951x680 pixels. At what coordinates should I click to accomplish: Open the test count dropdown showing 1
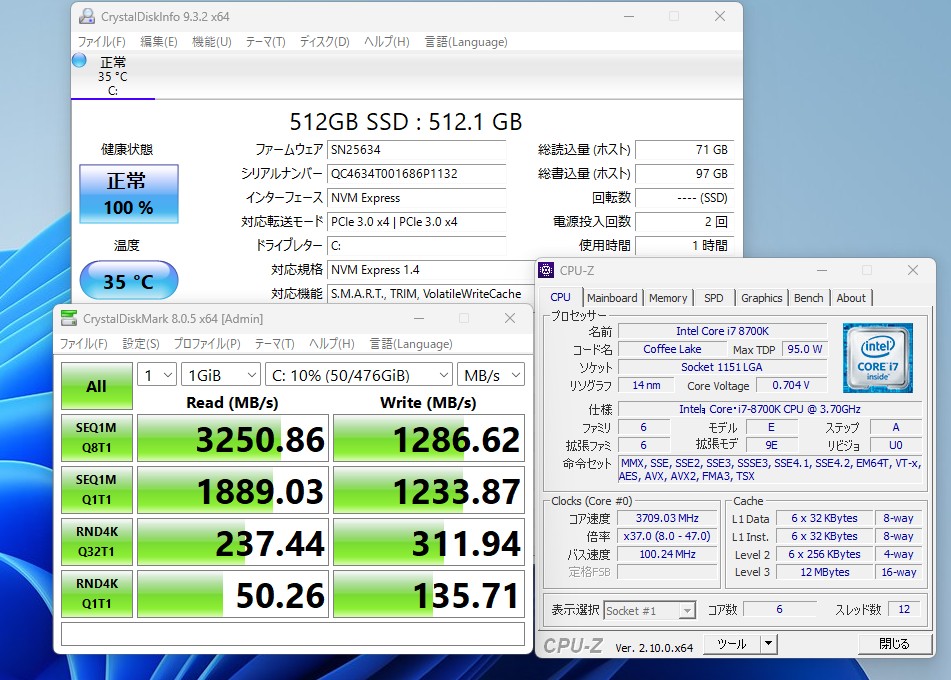tap(157, 375)
